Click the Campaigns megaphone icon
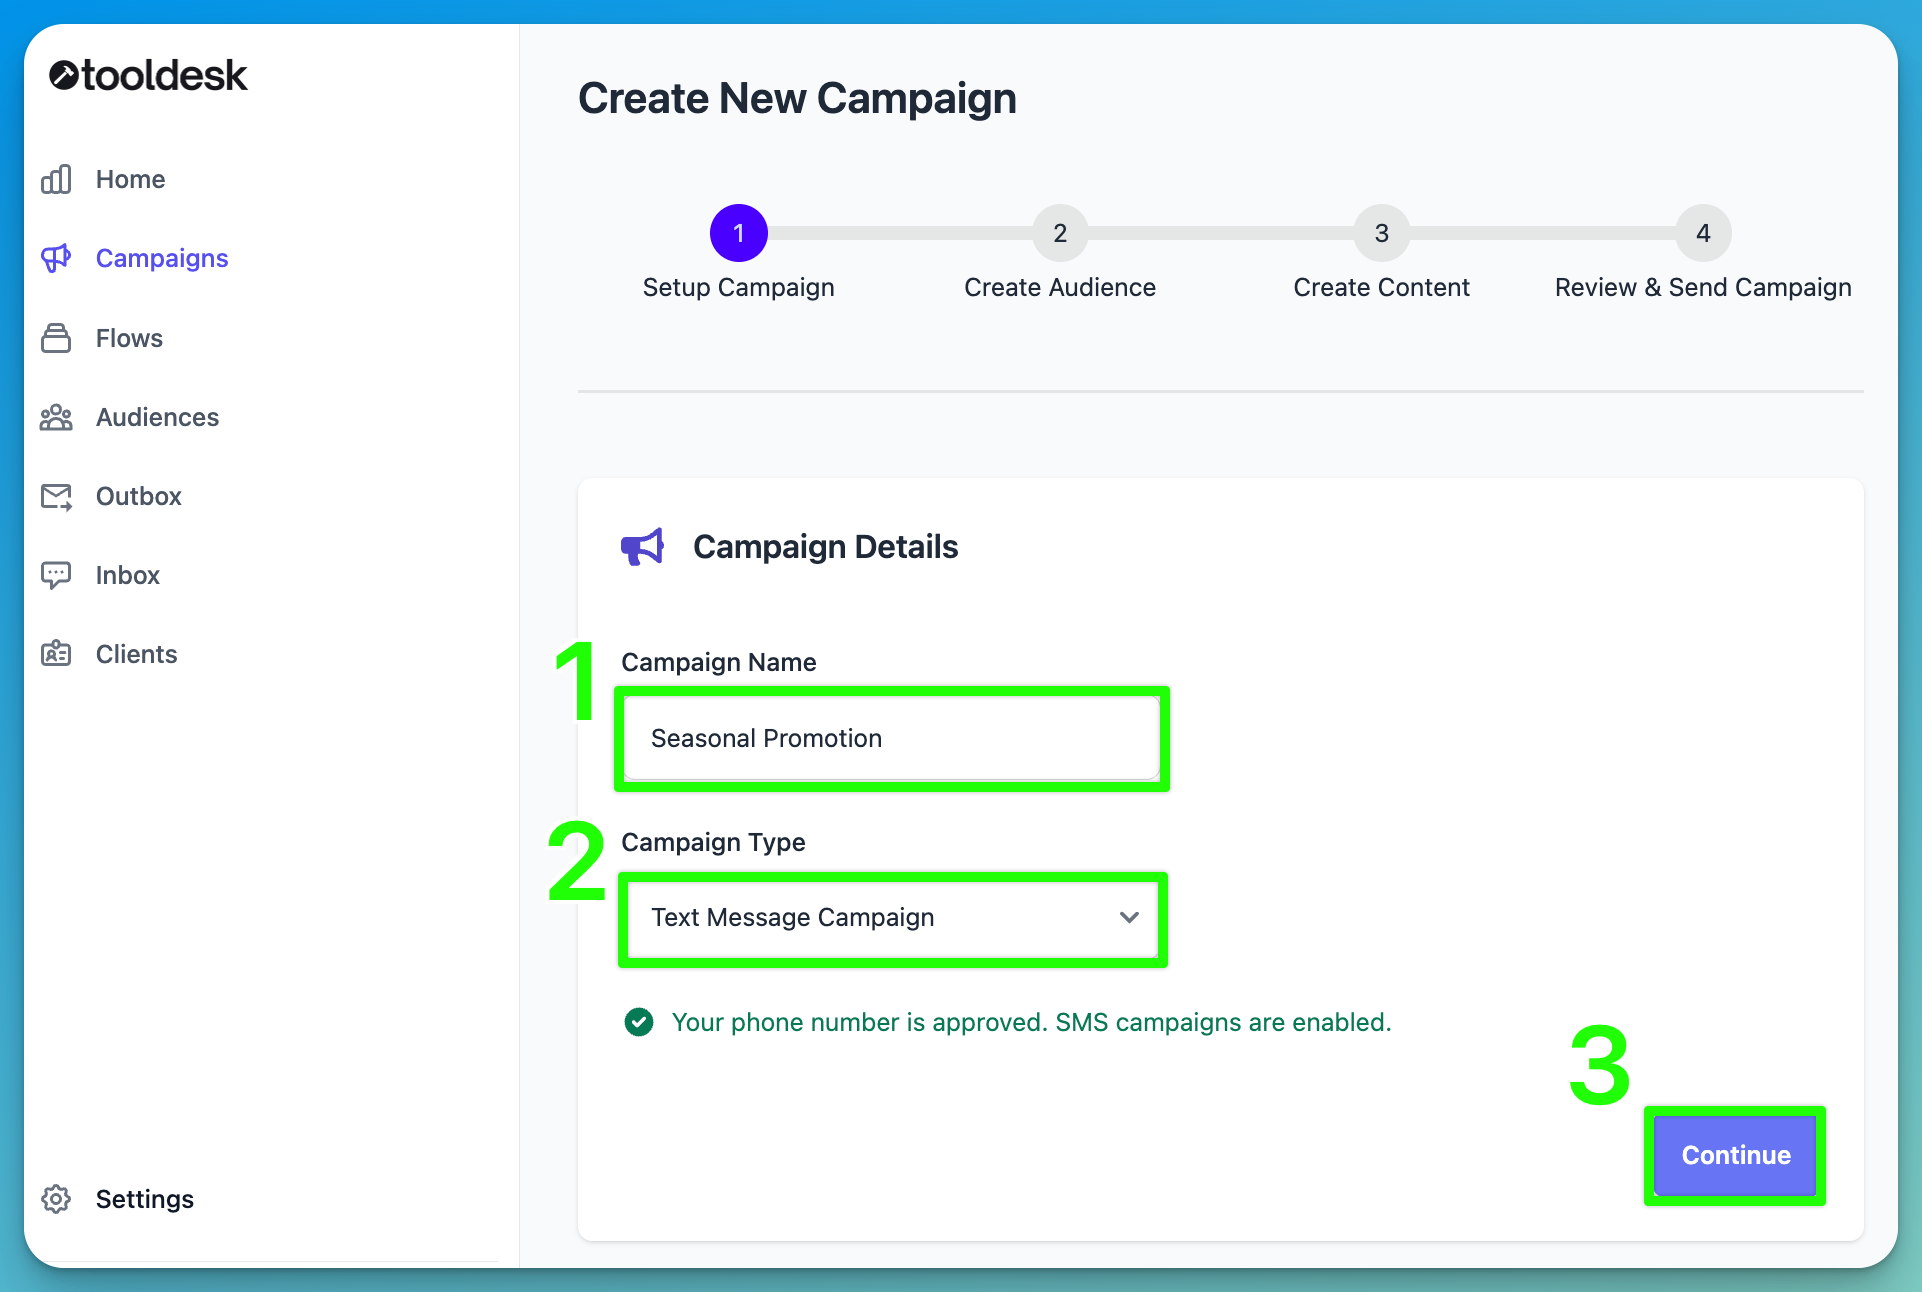This screenshot has width=1922, height=1292. [x=57, y=258]
